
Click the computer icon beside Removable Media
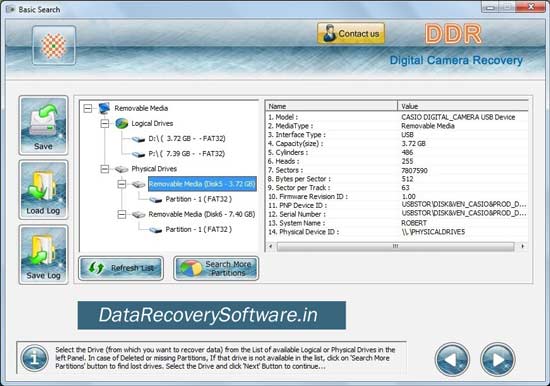104,108
